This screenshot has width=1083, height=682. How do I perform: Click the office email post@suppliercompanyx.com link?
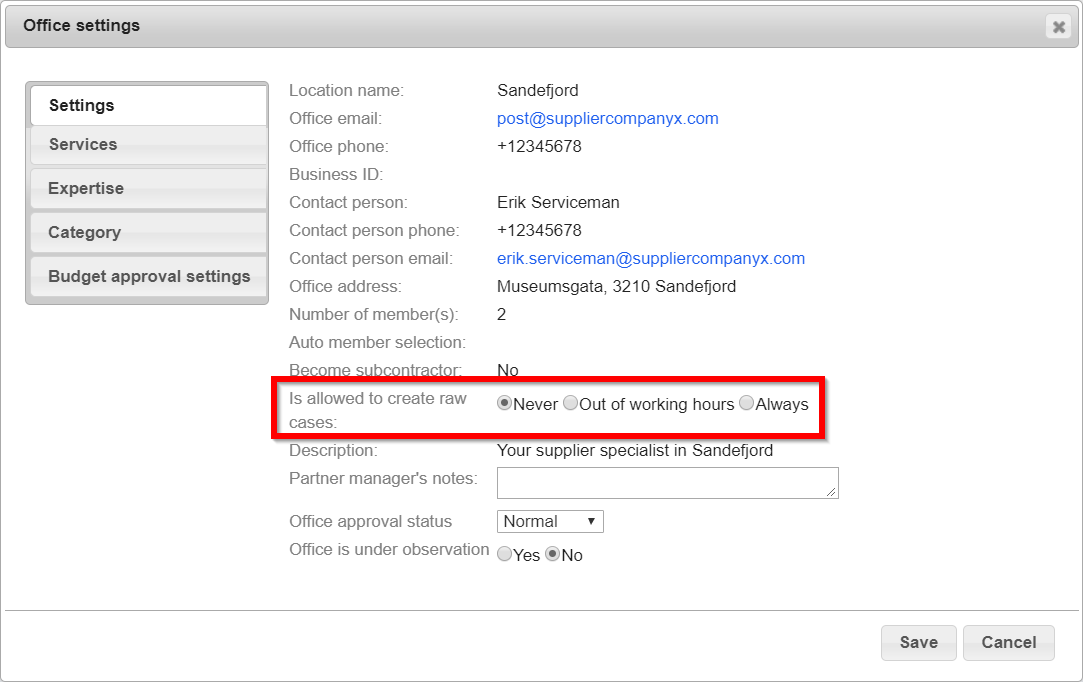607,118
